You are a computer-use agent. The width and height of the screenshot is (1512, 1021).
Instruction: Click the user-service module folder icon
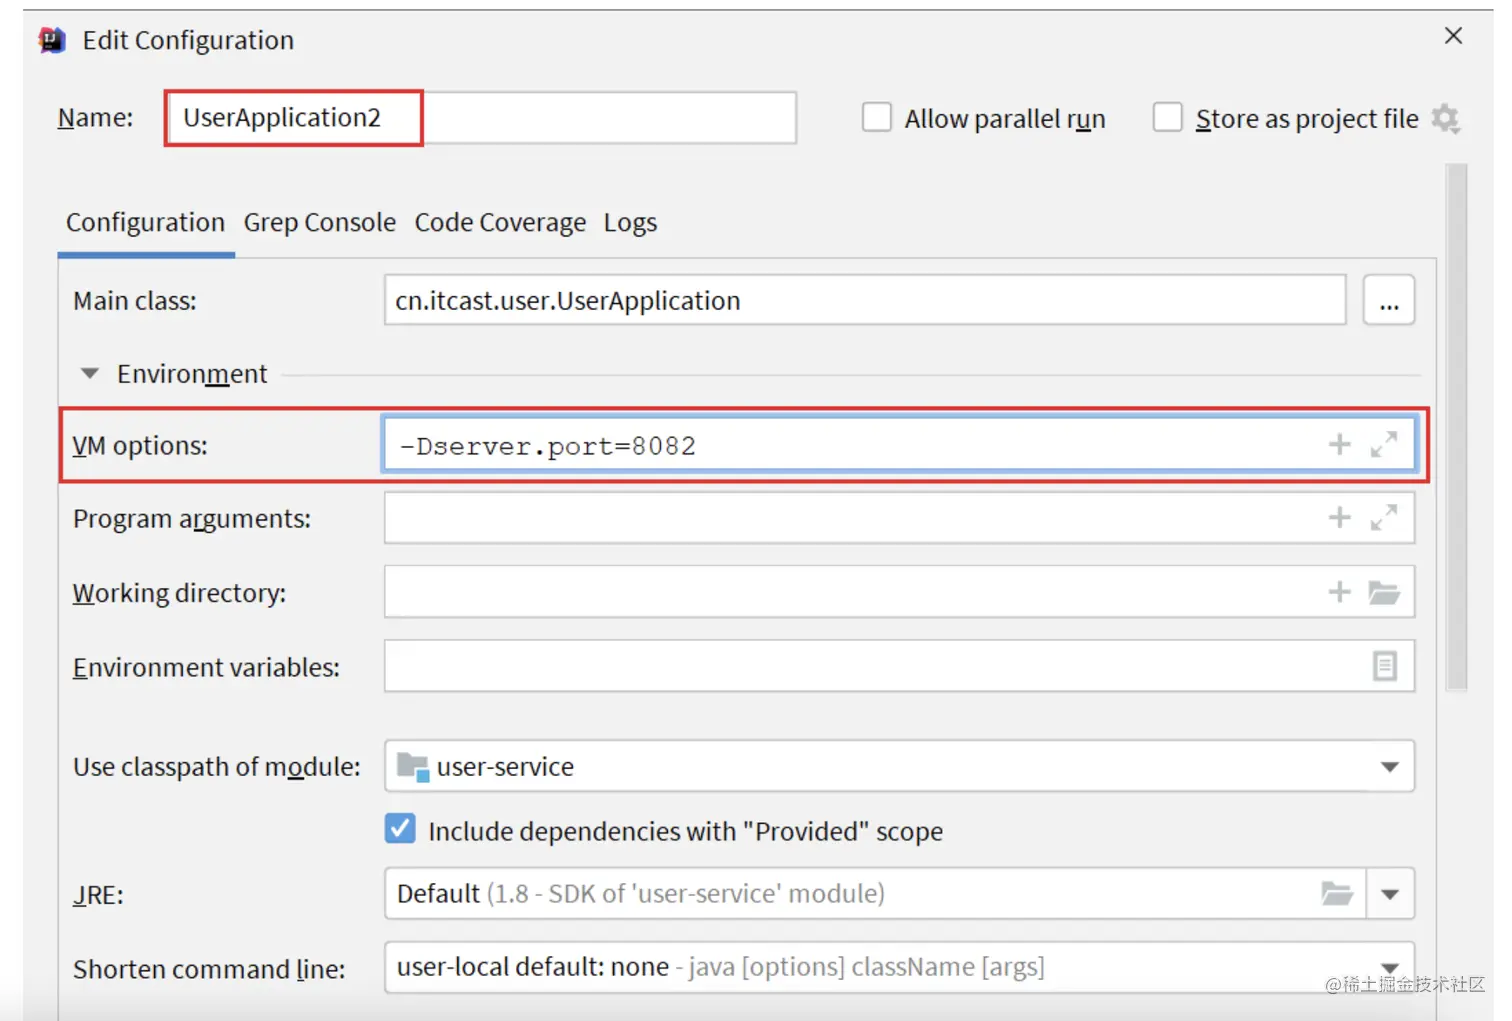coord(413,767)
